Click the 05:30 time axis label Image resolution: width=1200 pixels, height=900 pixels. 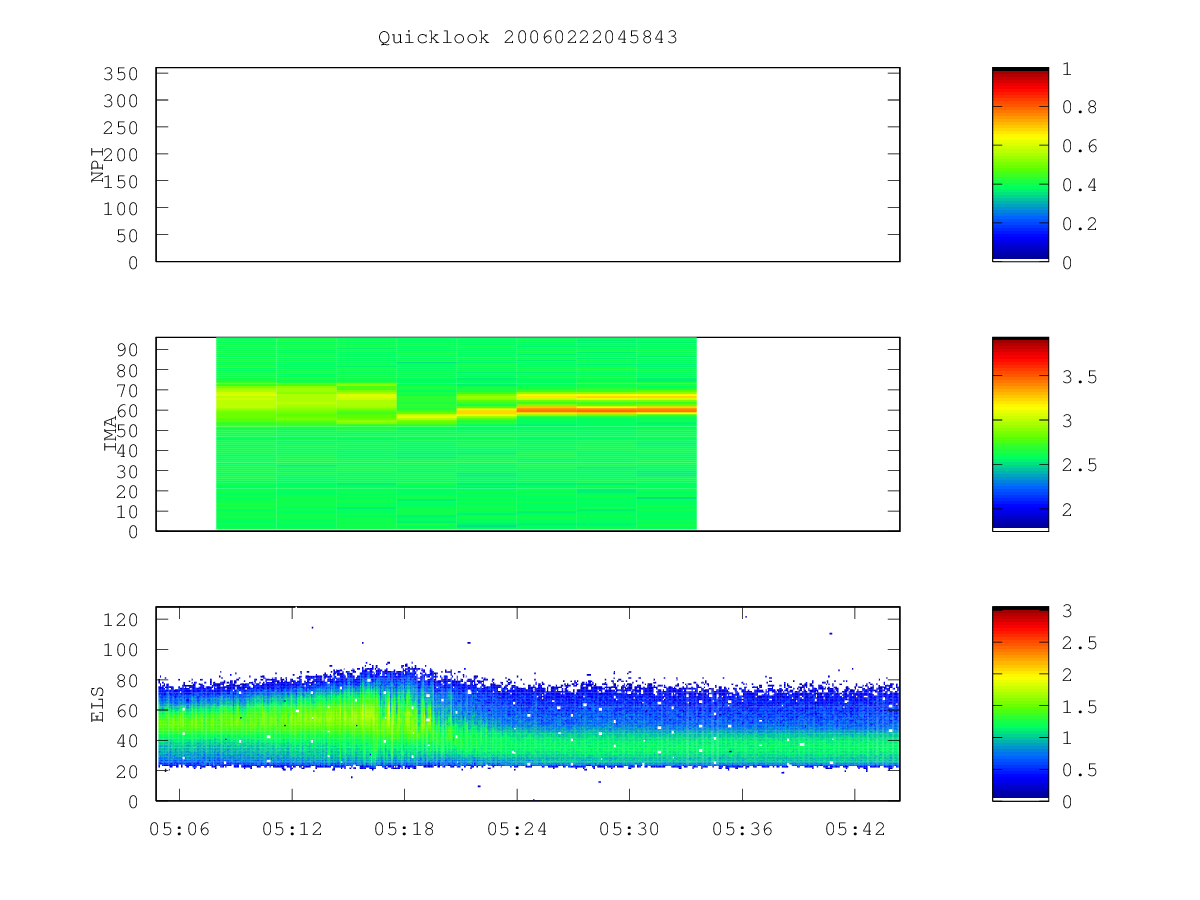point(629,828)
